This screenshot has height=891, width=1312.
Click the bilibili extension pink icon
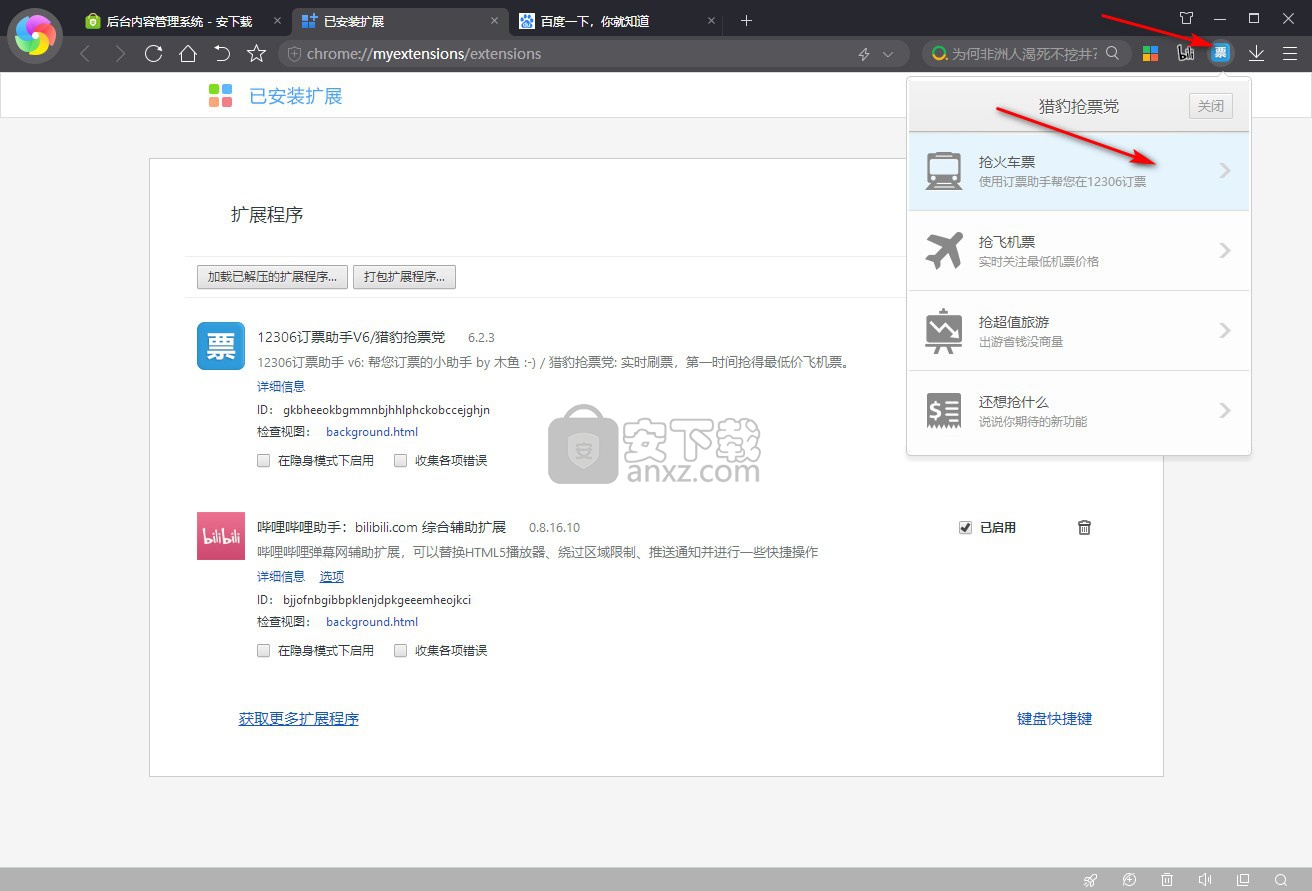point(221,536)
